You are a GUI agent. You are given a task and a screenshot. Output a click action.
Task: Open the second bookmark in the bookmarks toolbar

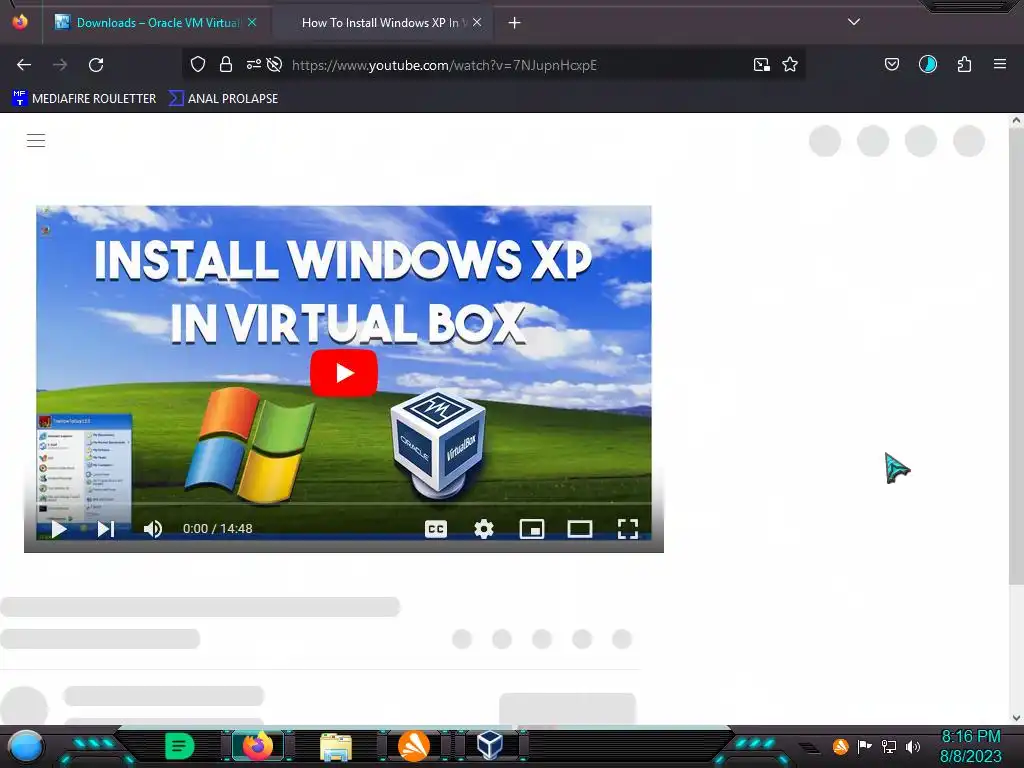pyautogui.click(x=223, y=99)
